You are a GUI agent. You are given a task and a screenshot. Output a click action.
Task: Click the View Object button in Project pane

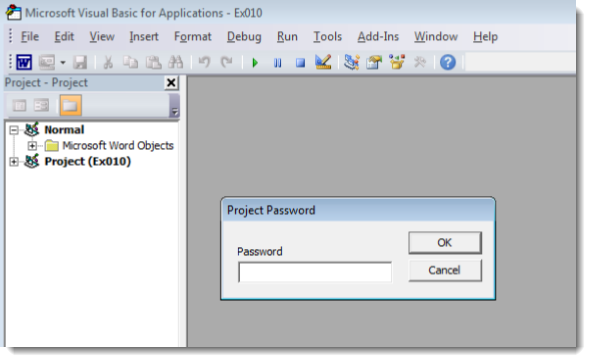click(x=41, y=105)
